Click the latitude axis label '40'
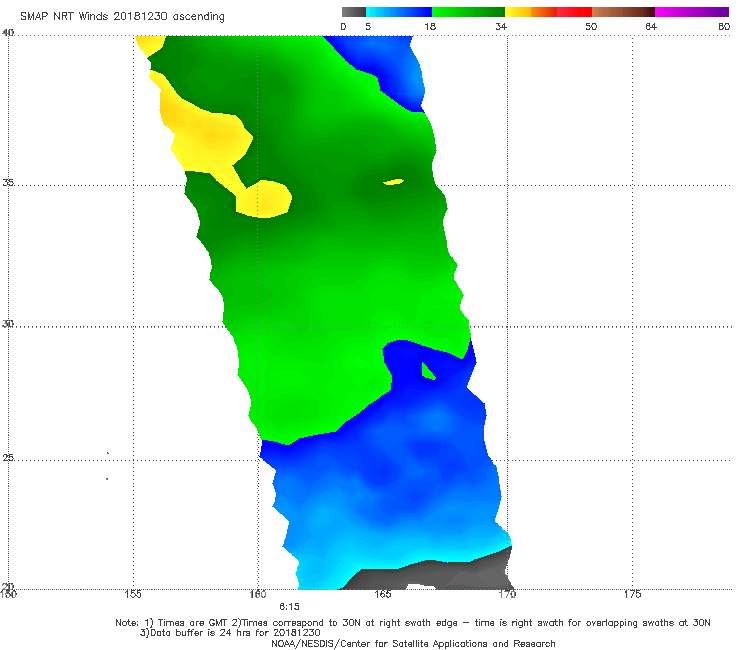Viewport: 740px width, 650px height. tap(8, 33)
